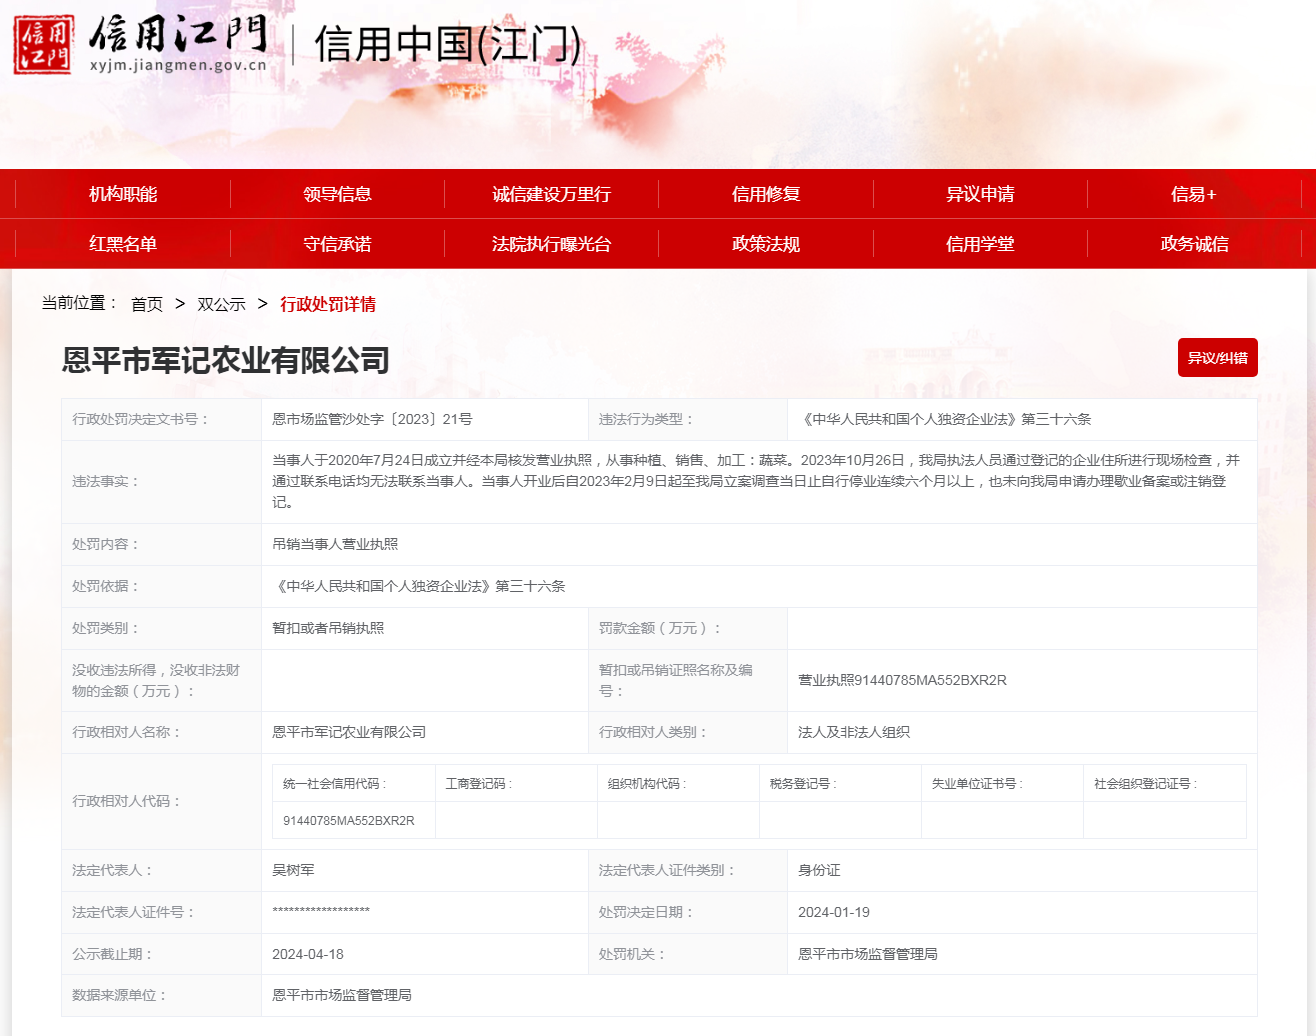Open the 信用修复 menu item
This screenshot has width=1316, height=1036.
pos(766,194)
